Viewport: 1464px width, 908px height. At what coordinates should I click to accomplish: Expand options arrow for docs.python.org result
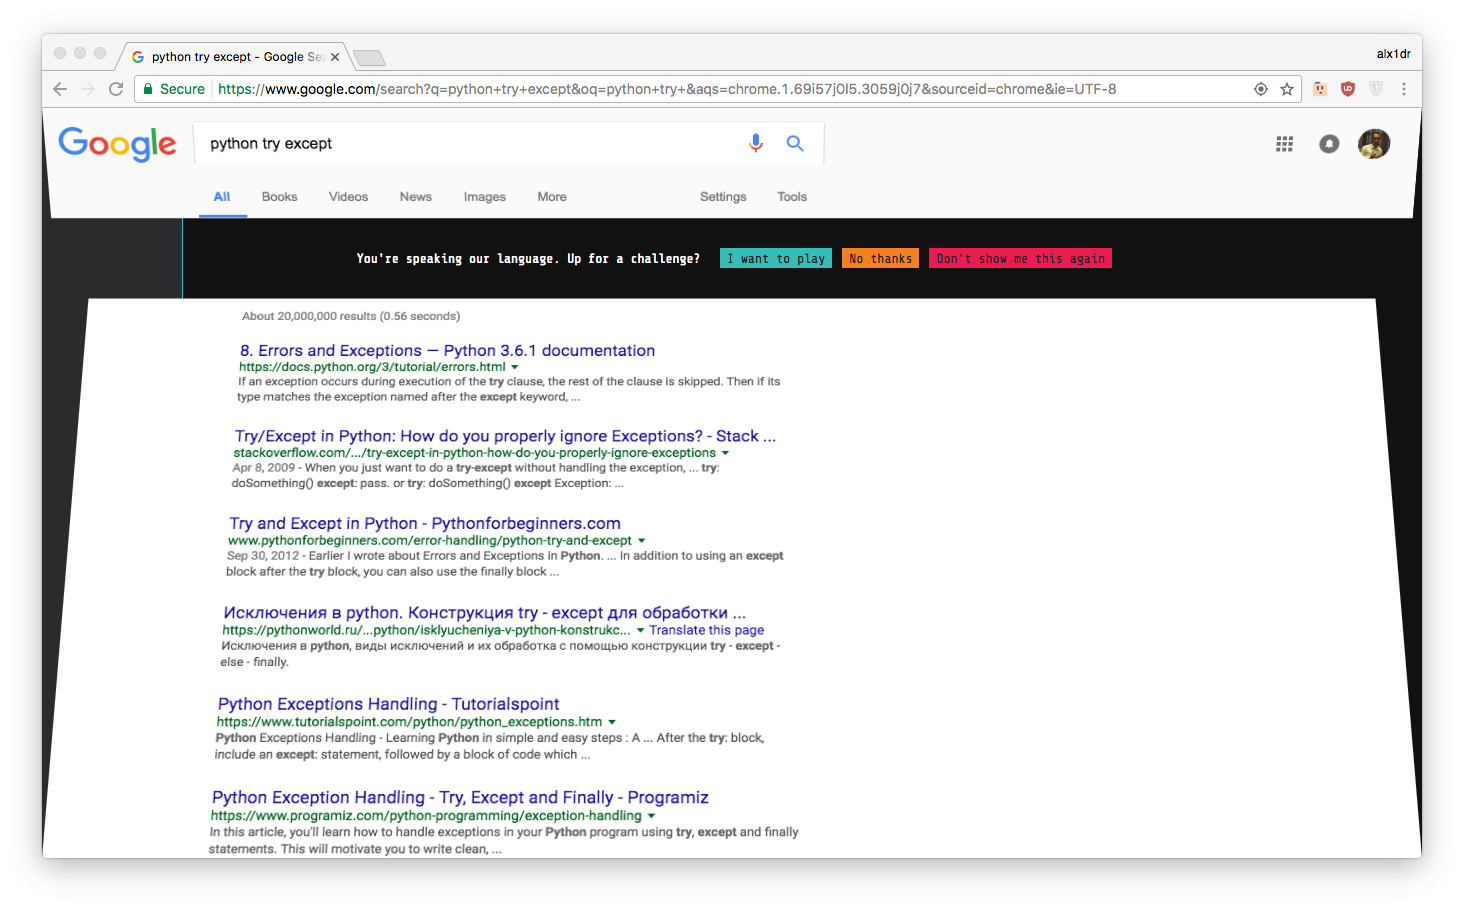[515, 367]
